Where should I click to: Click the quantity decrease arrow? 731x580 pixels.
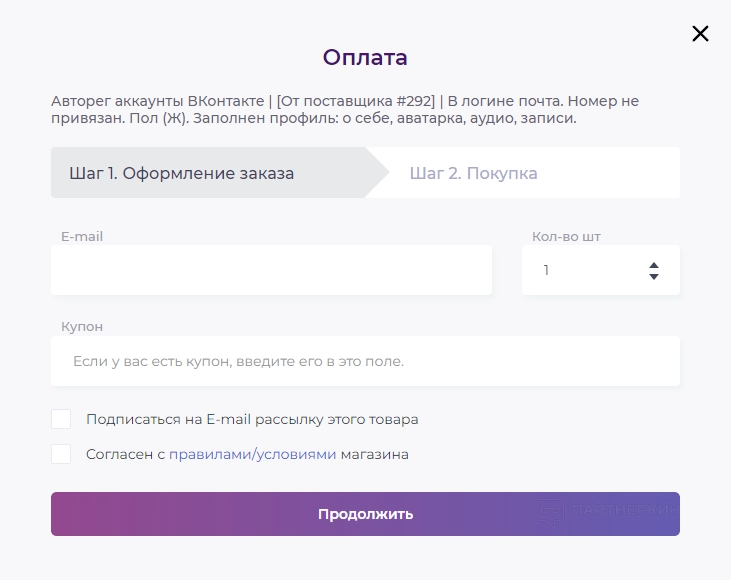(654, 276)
